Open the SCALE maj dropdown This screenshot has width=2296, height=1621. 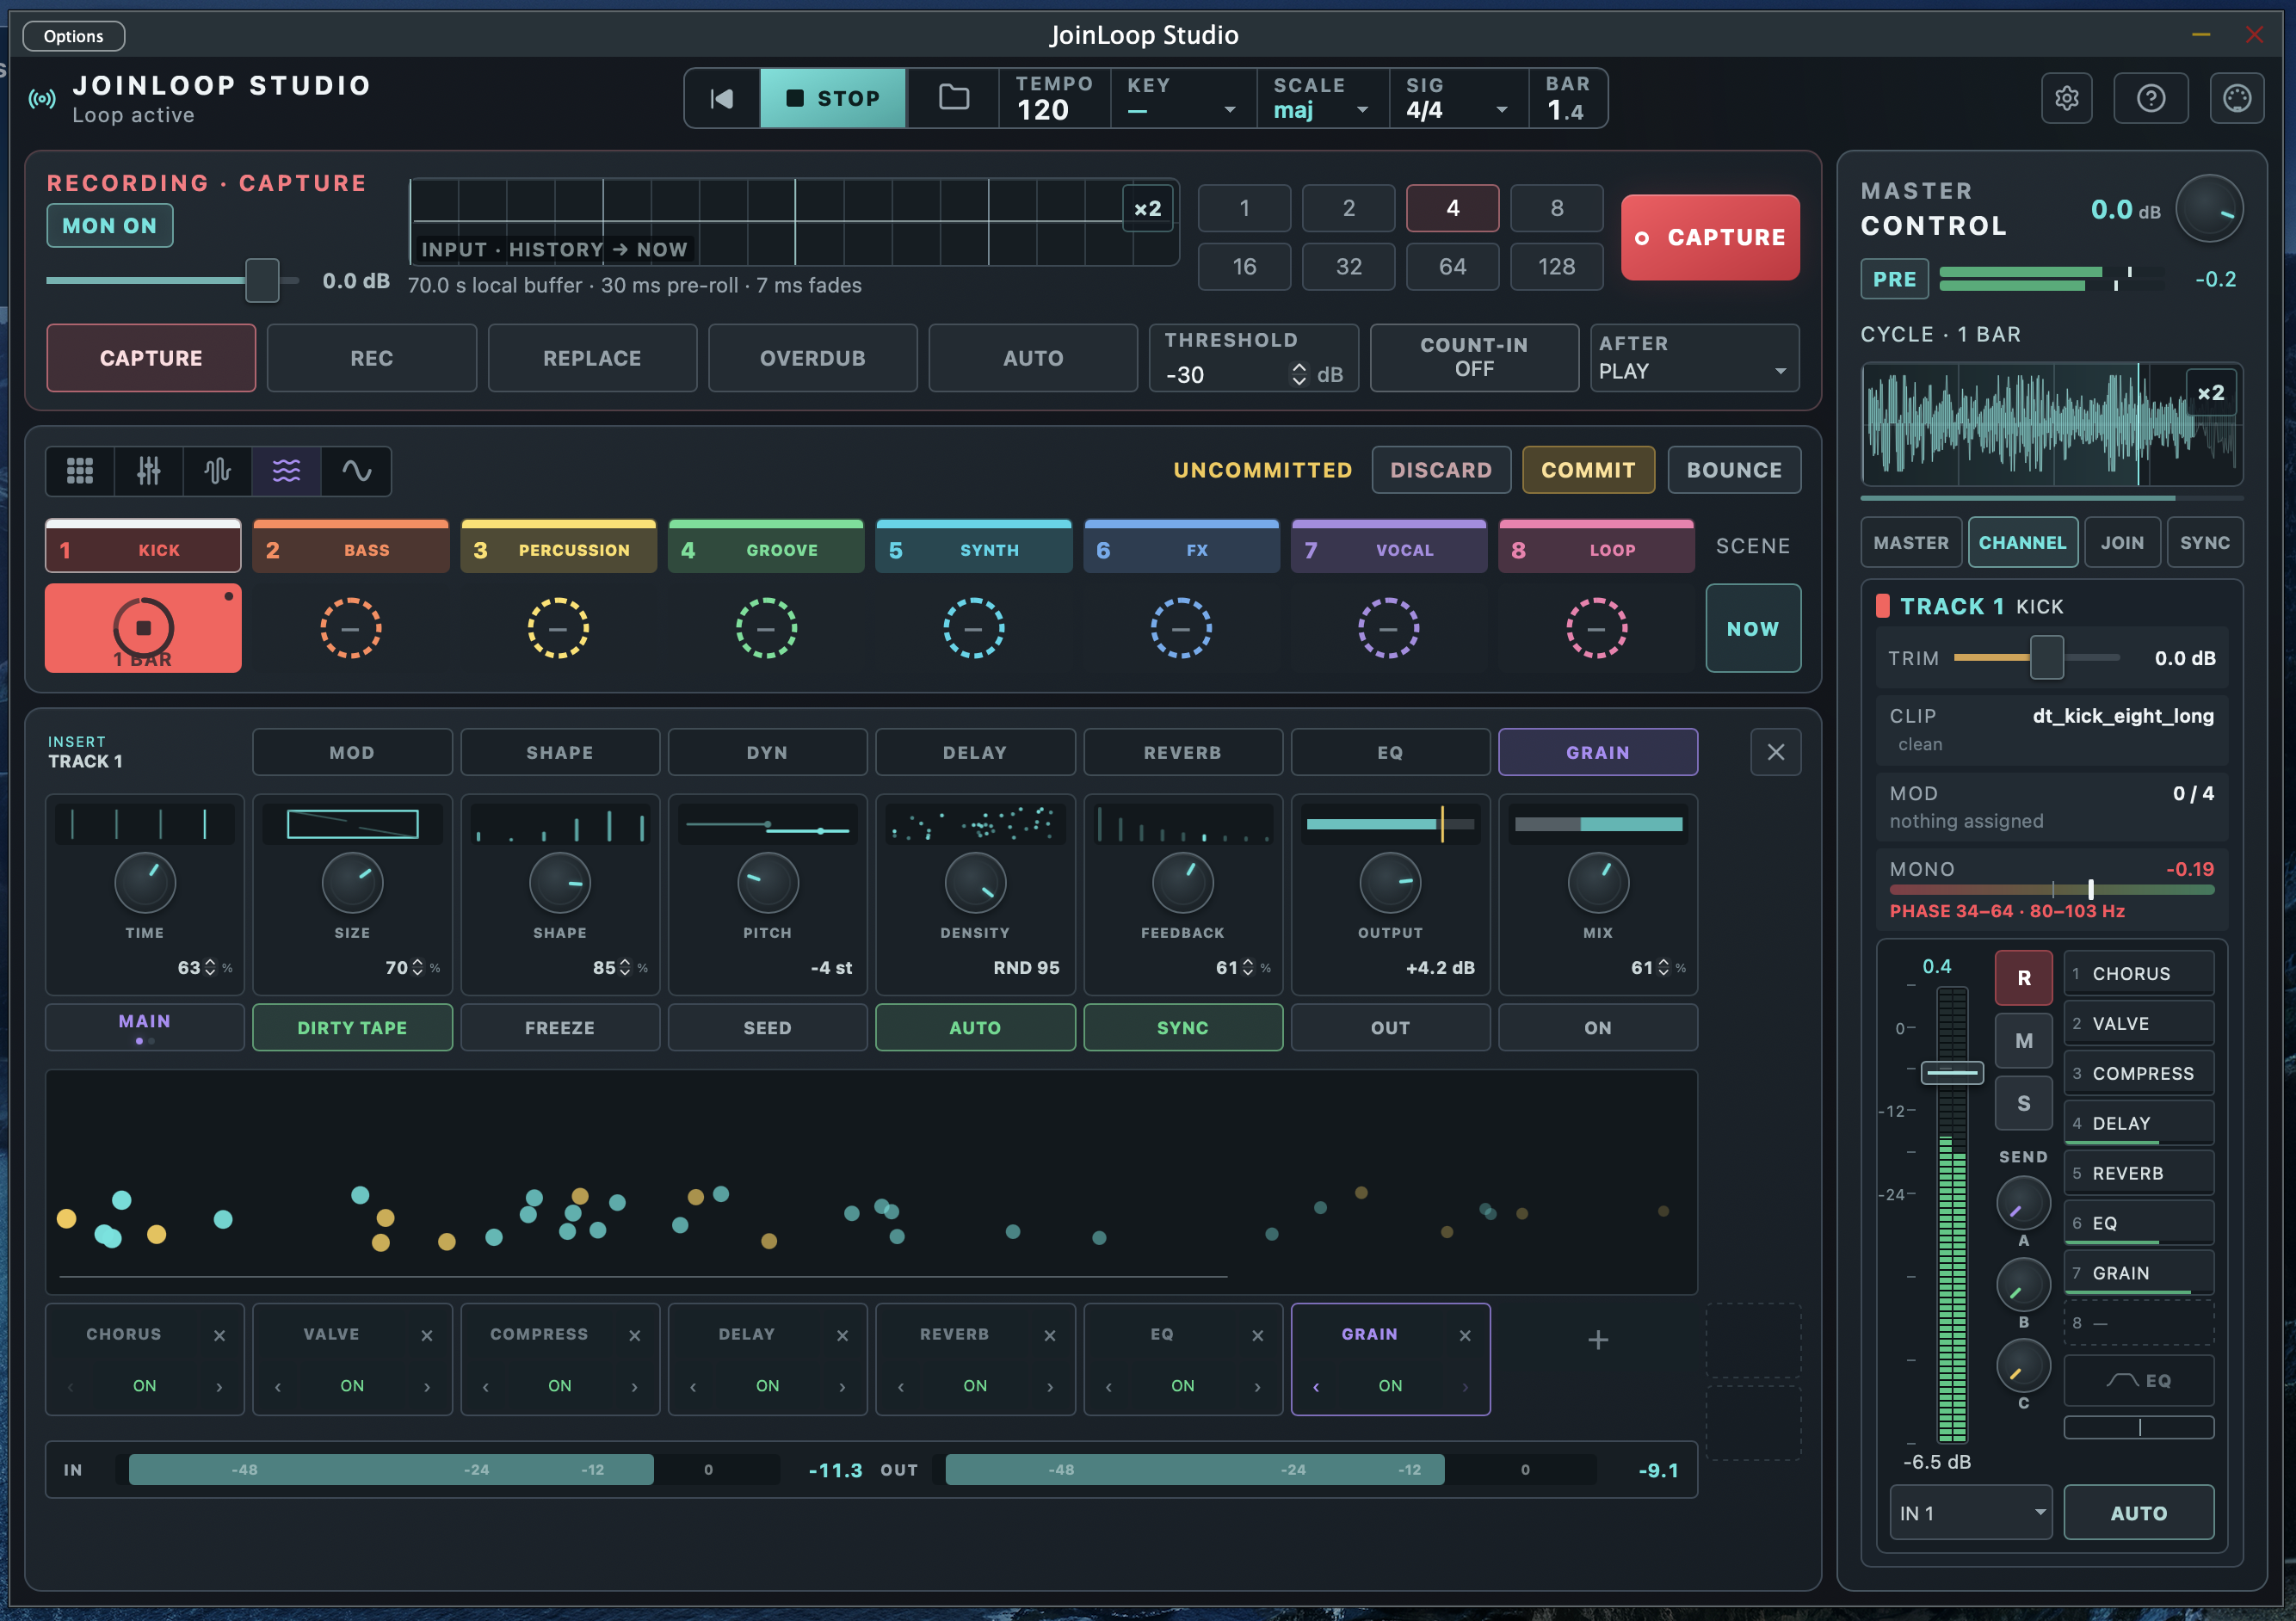pos(1321,98)
